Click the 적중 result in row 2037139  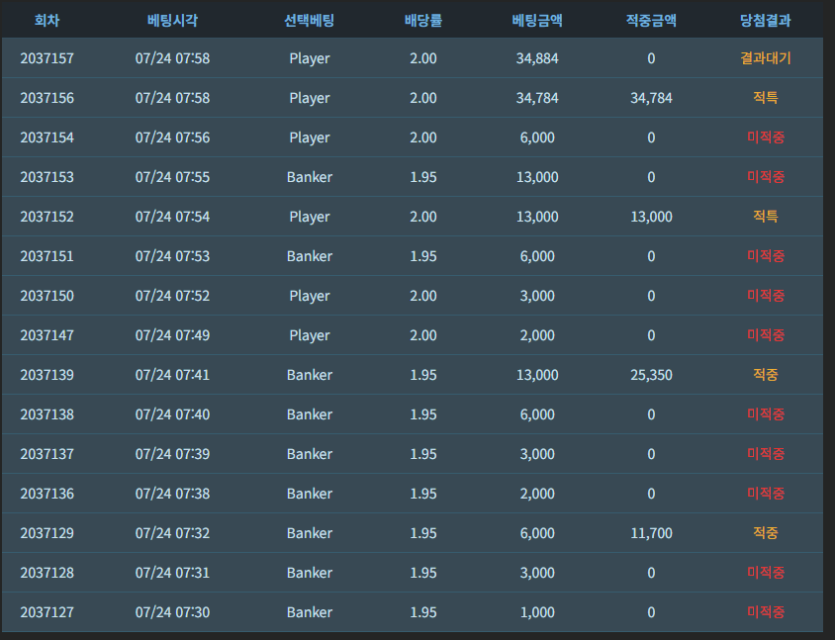pos(766,375)
